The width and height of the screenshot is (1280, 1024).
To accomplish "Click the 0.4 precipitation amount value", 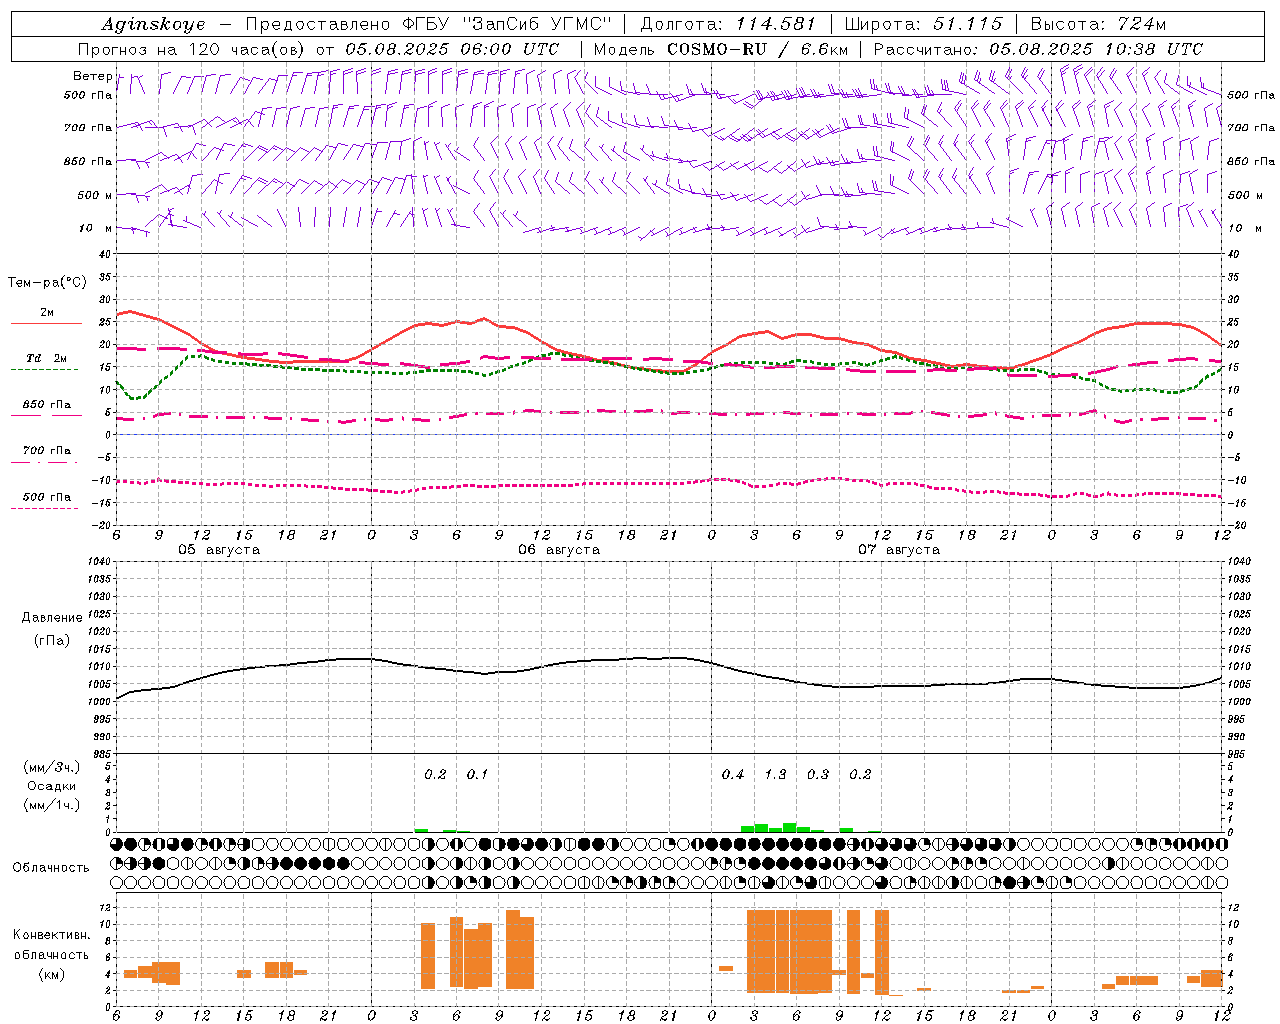I will click(733, 775).
